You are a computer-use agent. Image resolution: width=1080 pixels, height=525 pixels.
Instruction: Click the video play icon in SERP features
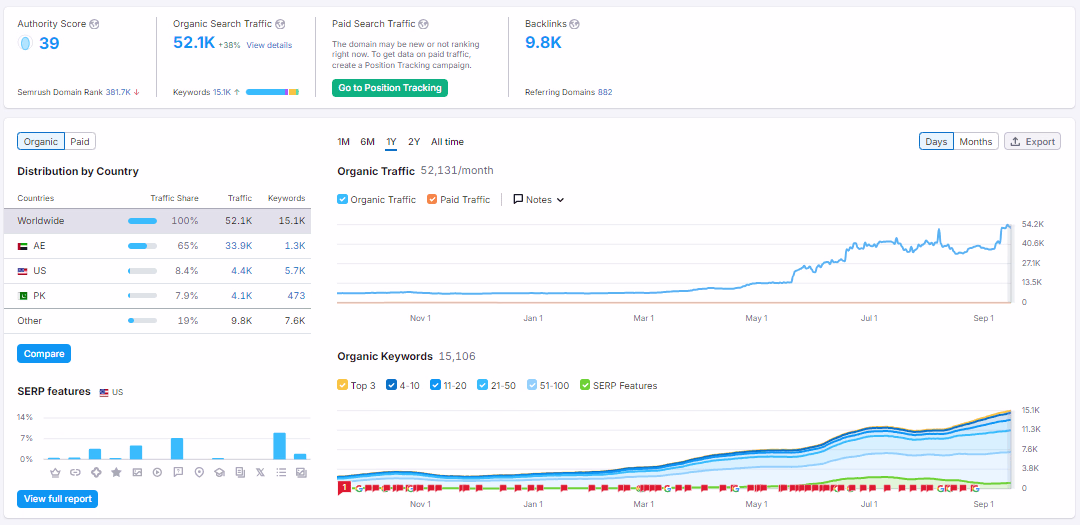(157, 472)
